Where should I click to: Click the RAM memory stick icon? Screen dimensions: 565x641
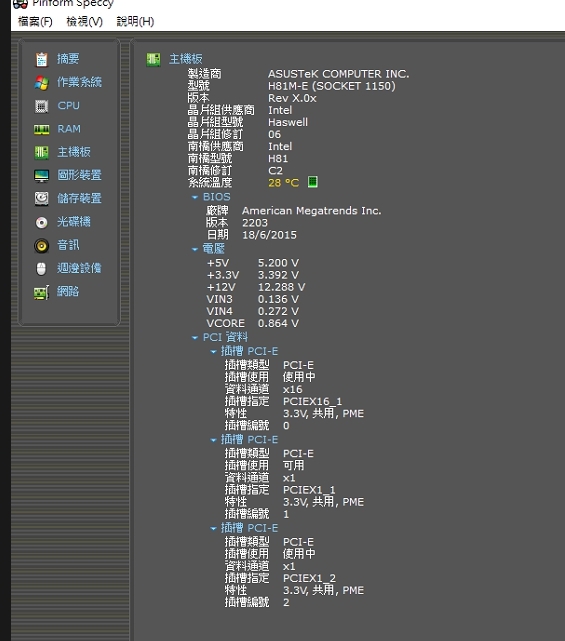coord(41,129)
